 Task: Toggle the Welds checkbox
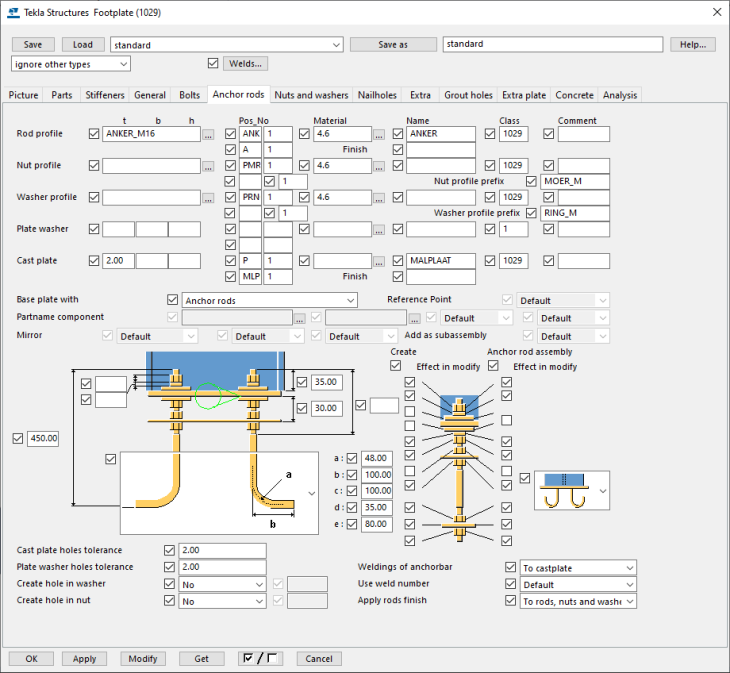(213, 63)
